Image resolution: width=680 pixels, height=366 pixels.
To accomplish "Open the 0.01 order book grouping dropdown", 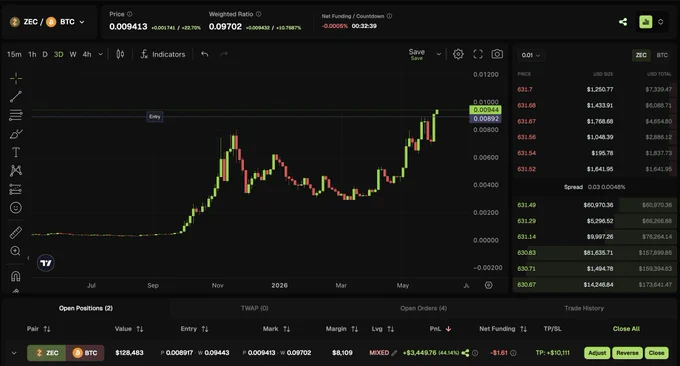I will (531, 55).
